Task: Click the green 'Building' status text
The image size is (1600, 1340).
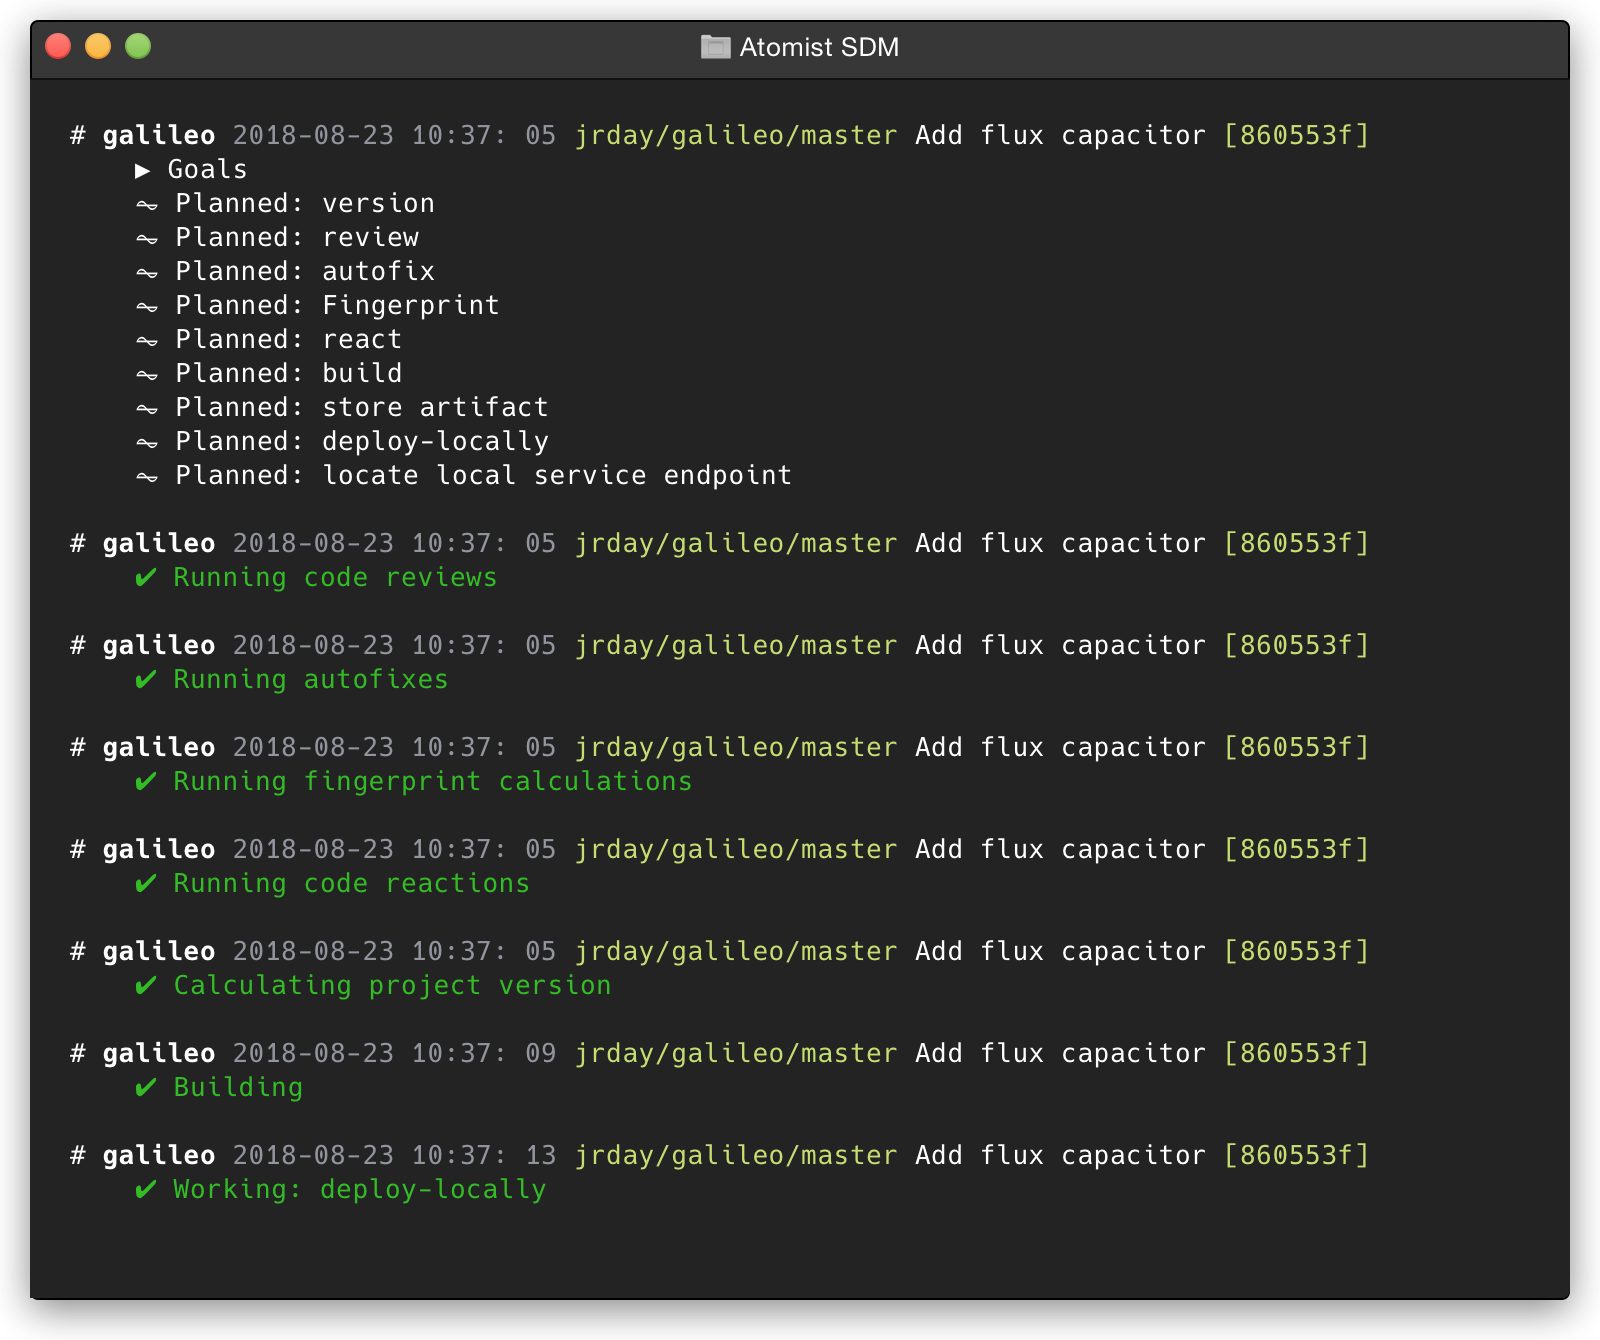Action: coord(238,1087)
